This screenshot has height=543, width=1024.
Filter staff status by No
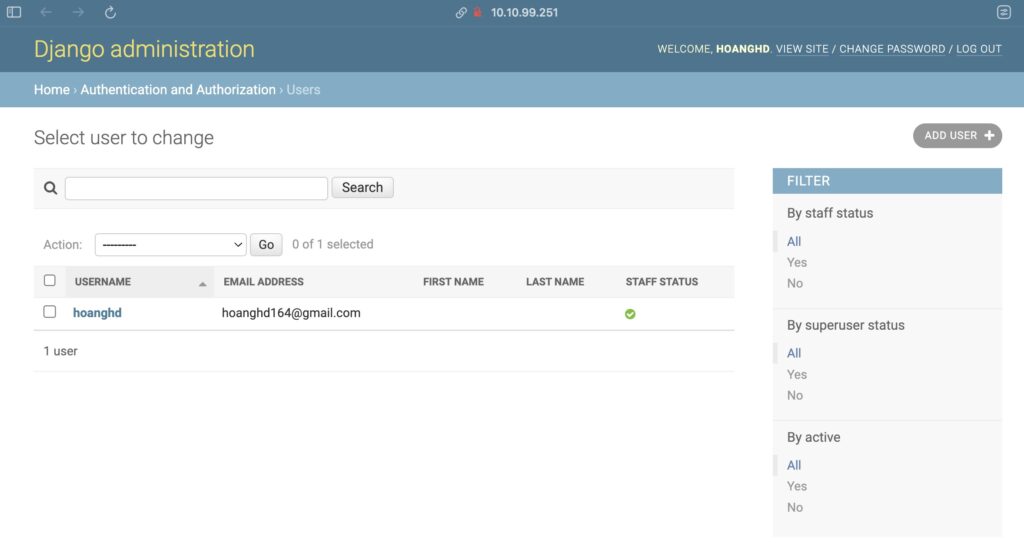tap(795, 283)
